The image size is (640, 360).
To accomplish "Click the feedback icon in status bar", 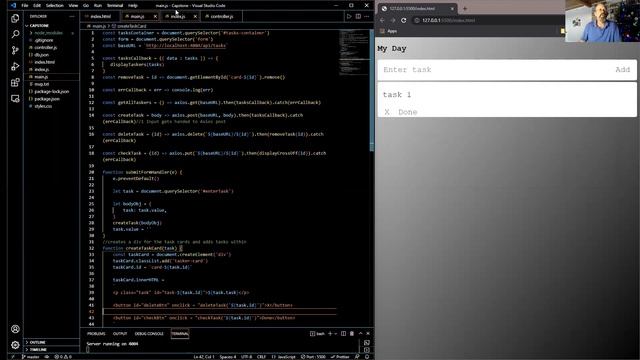I will click(357, 357).
